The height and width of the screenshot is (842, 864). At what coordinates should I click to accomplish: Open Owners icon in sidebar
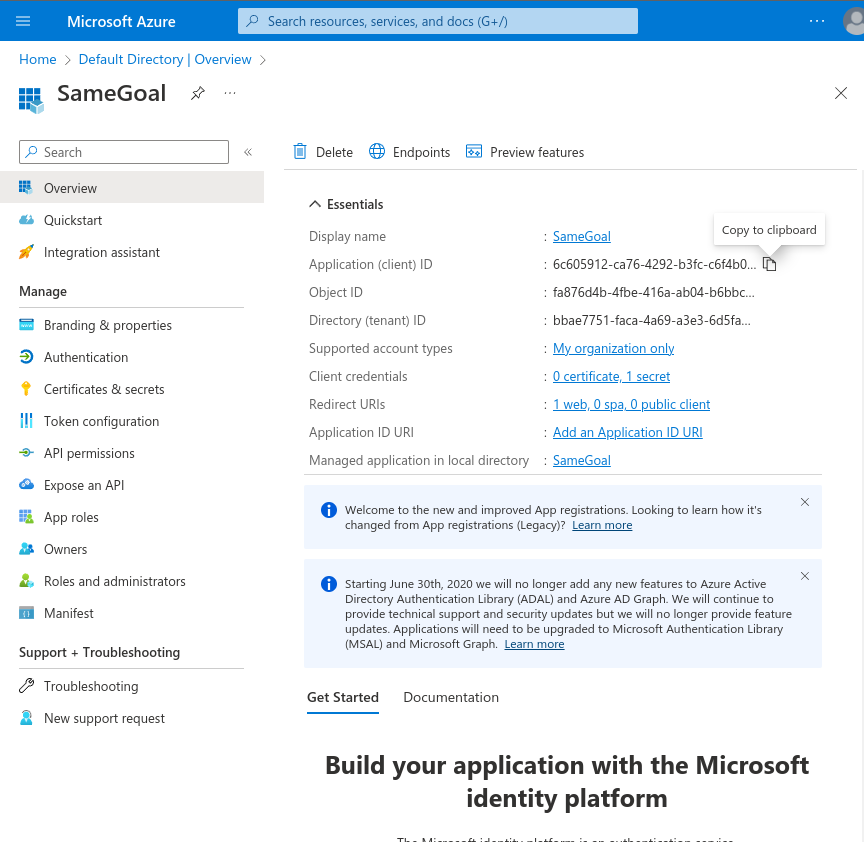[26, 549]
